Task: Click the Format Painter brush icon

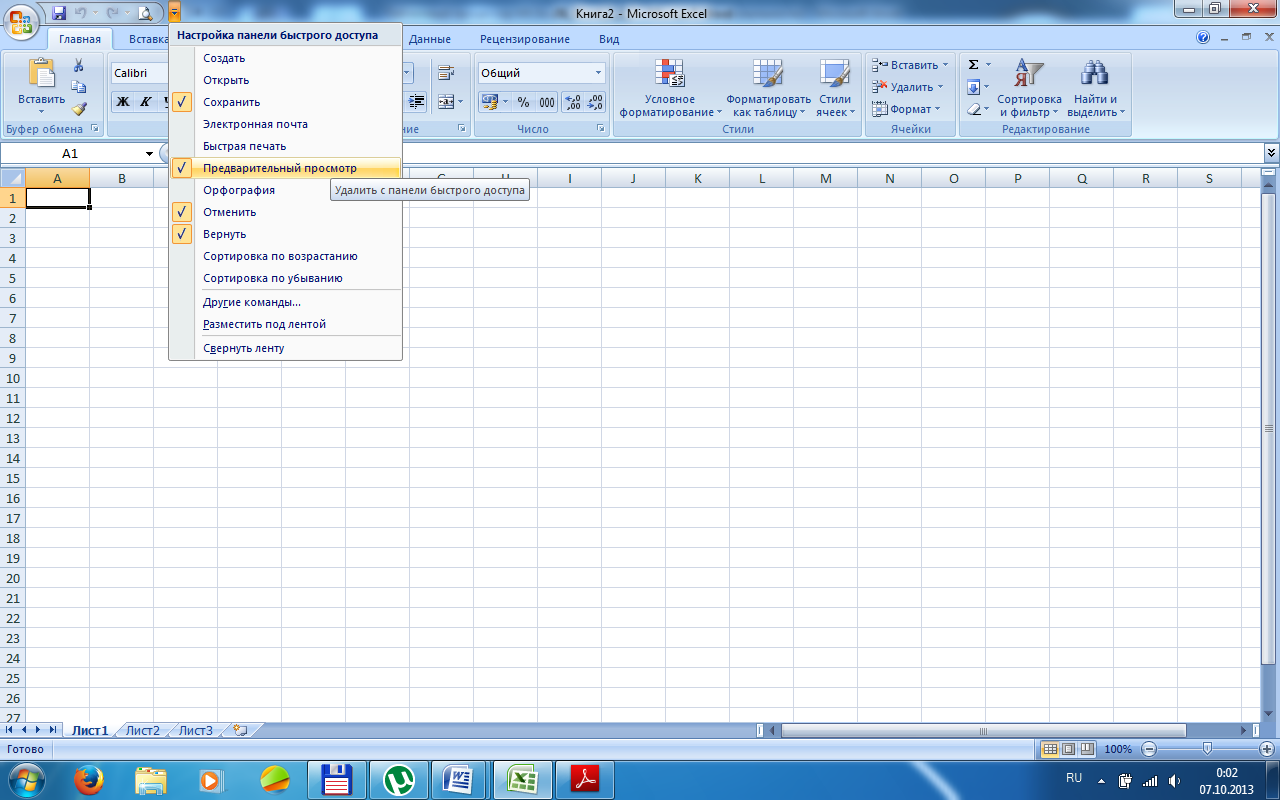Action: [79, 109]
